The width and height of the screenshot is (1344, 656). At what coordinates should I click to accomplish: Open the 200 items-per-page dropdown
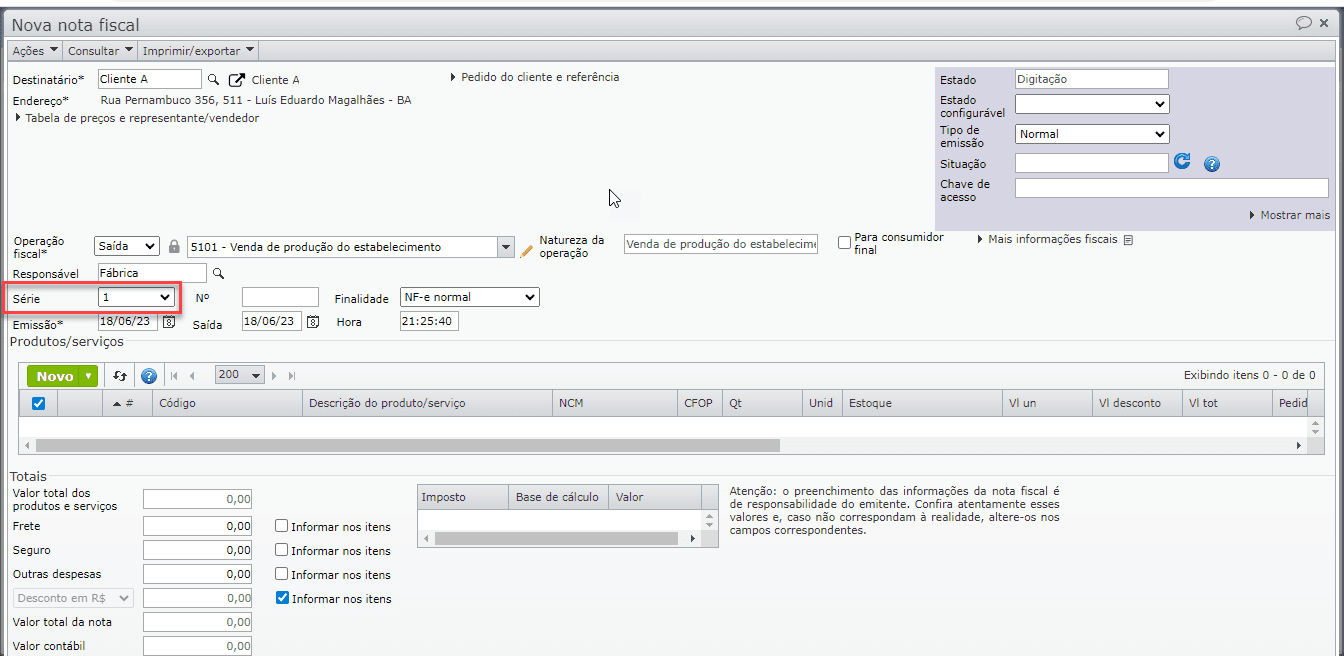239,375
